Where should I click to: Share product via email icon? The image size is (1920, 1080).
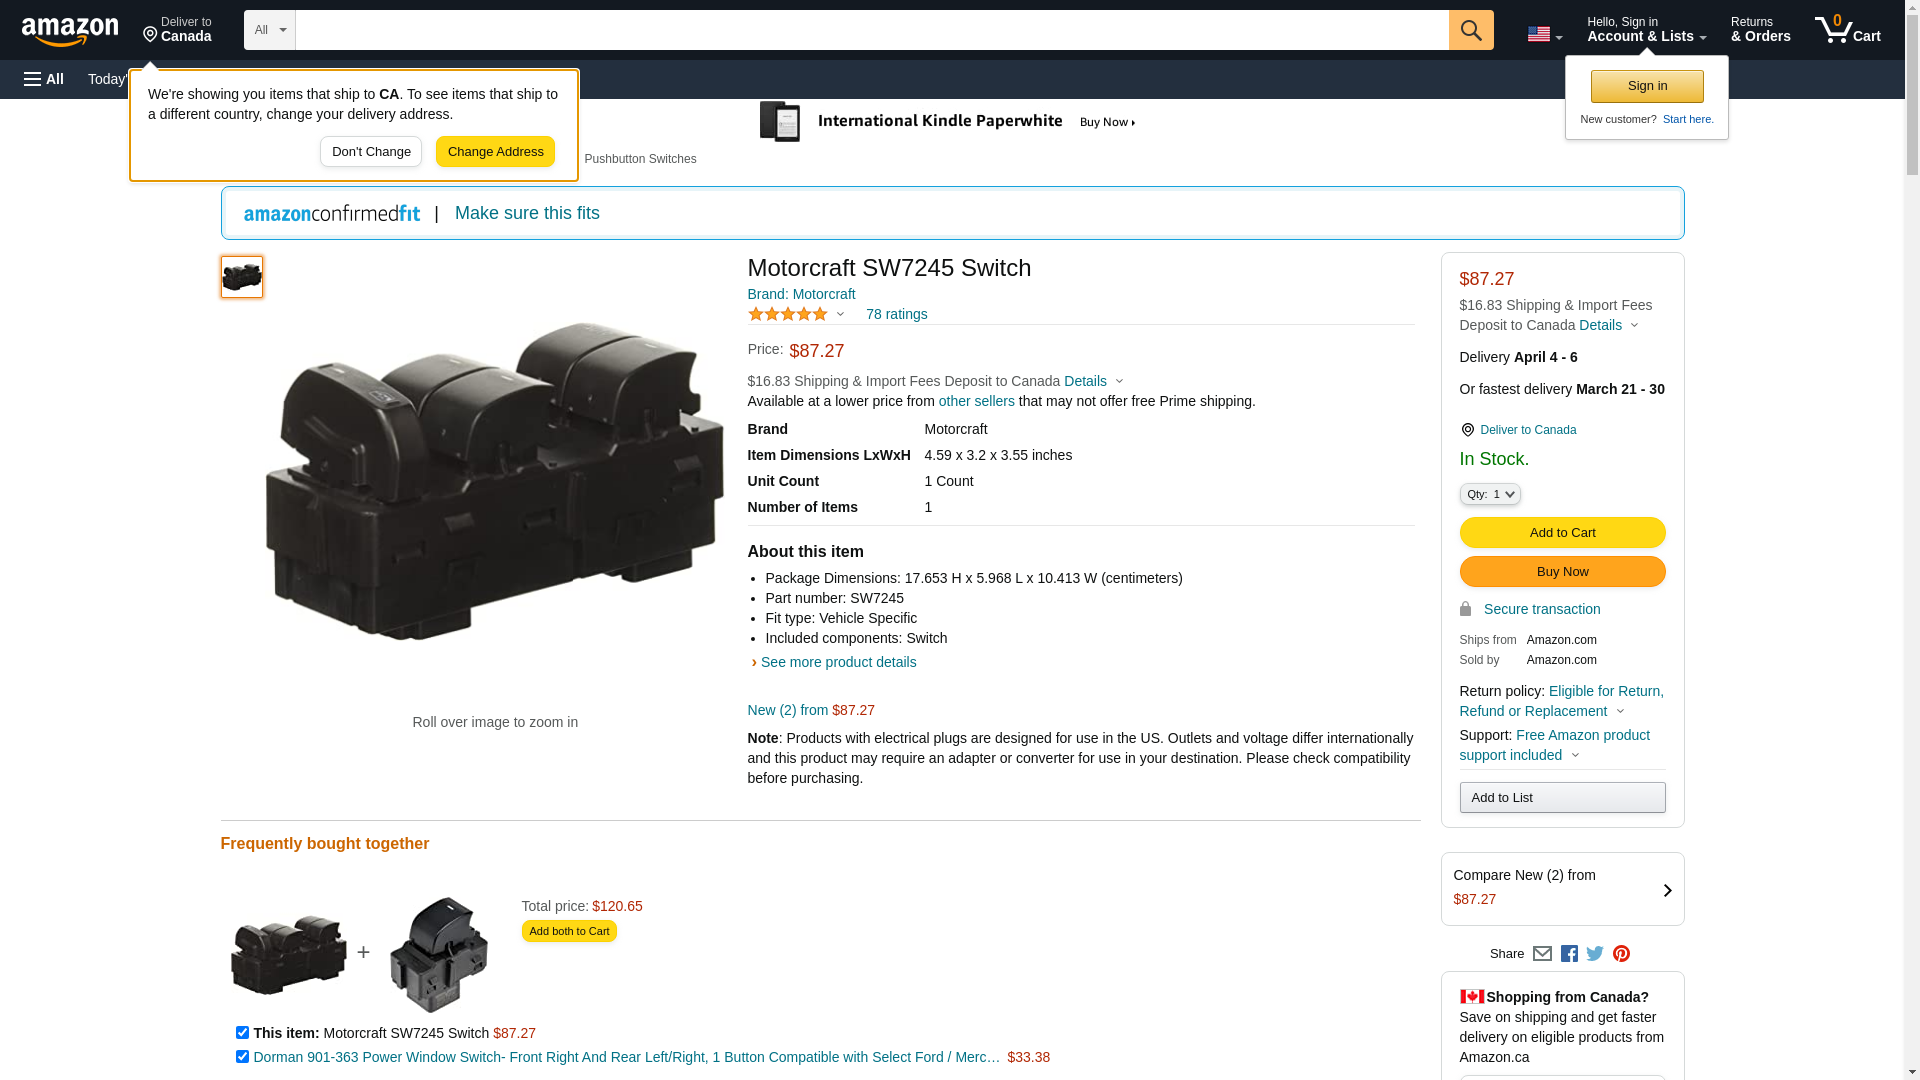pos(1542,954)
